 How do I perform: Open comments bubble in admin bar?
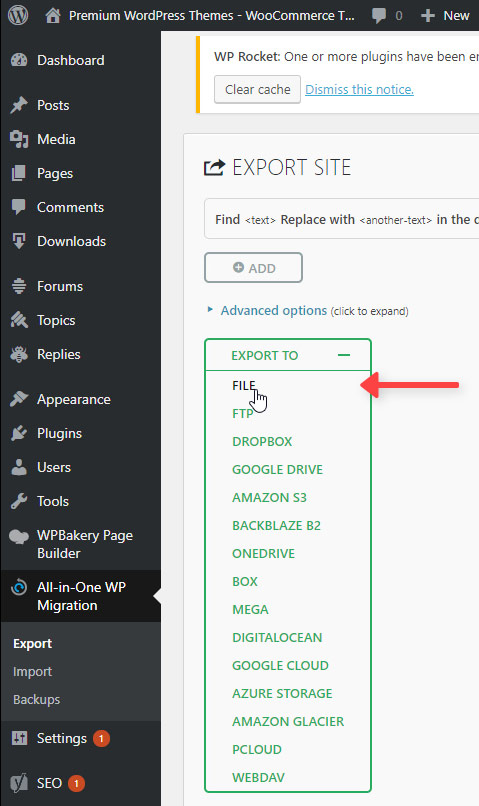pyautogui.click(x=379, y=15)
